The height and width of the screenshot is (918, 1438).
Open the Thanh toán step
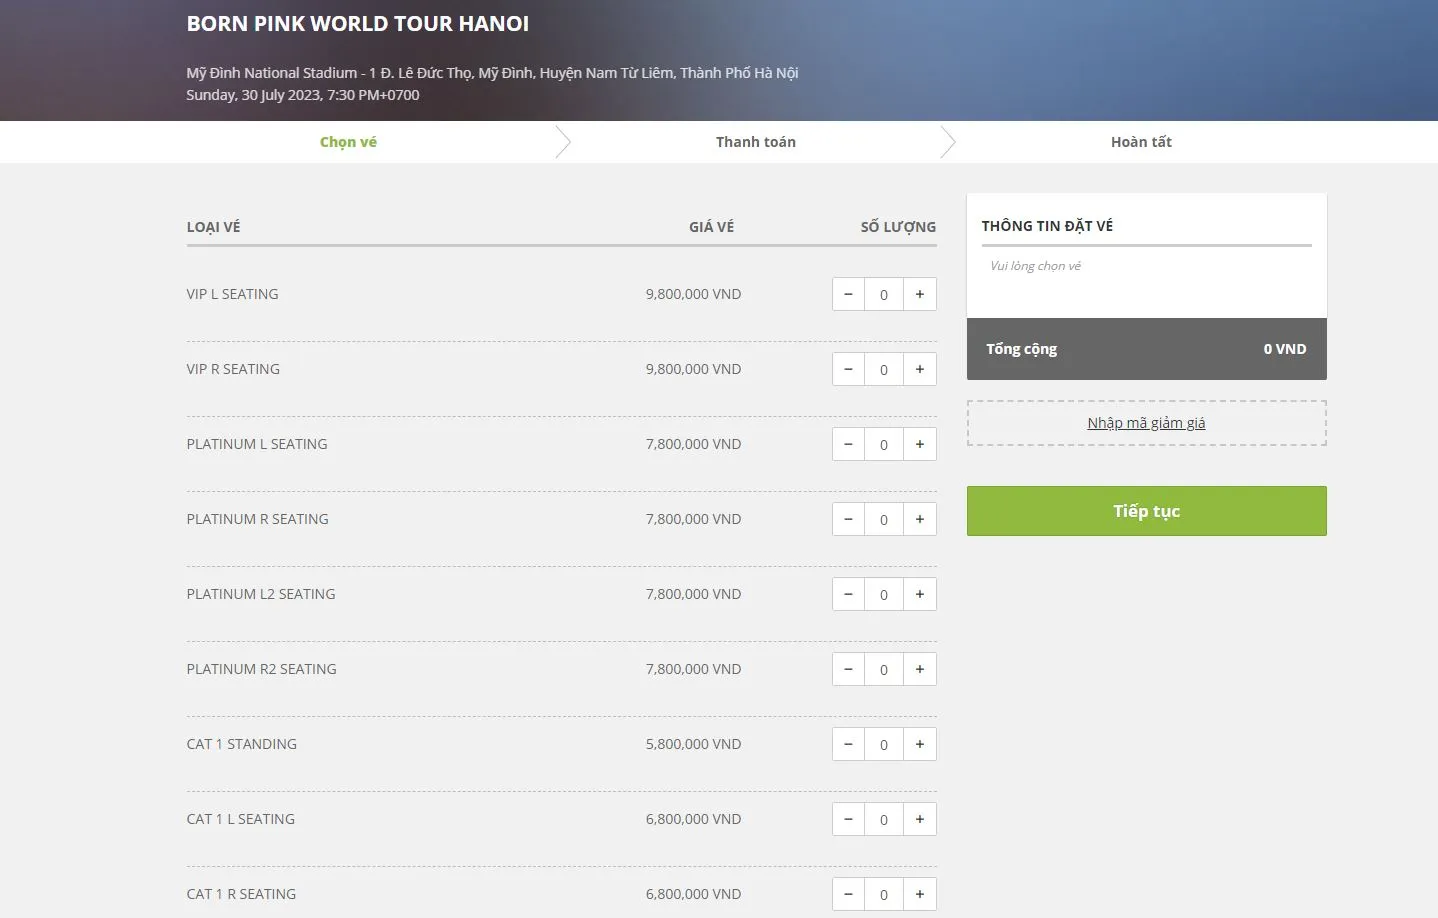[x=756, y=142]
